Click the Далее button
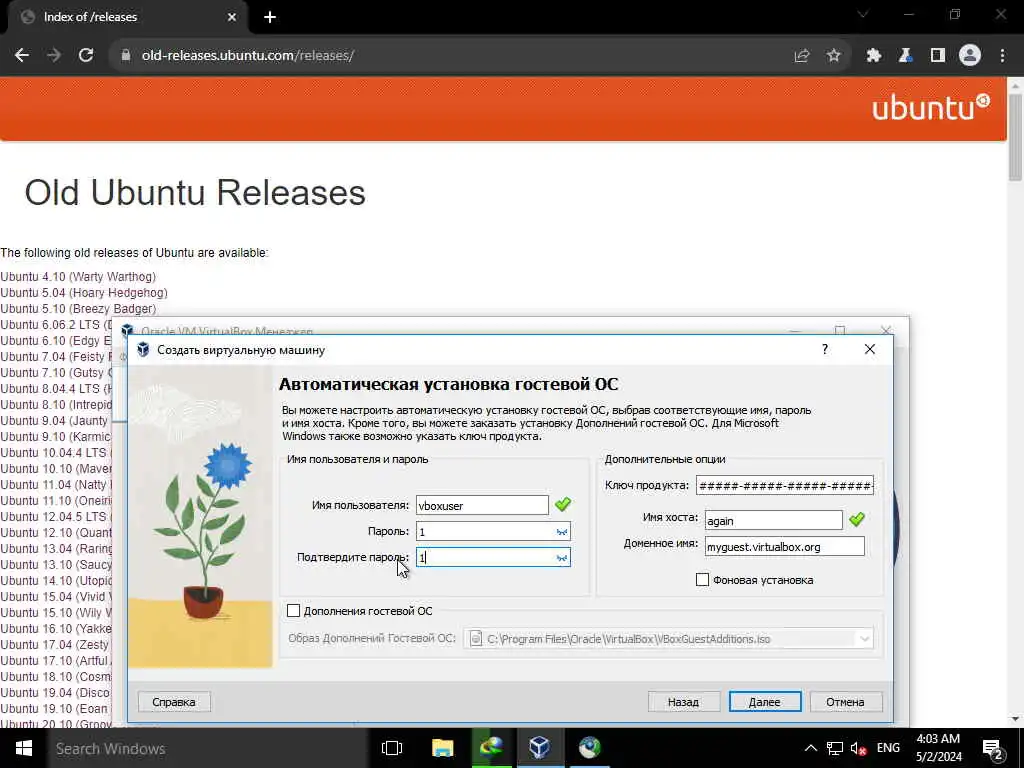1024x768 pixels. 765,702
